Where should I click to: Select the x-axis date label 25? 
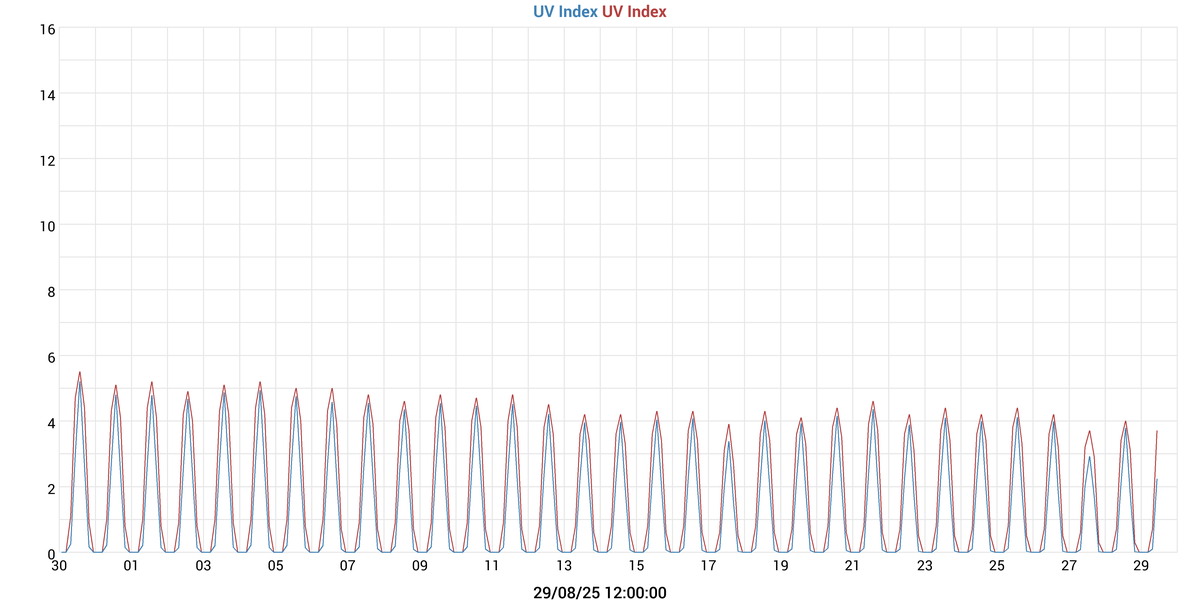(x=997, y=566)
